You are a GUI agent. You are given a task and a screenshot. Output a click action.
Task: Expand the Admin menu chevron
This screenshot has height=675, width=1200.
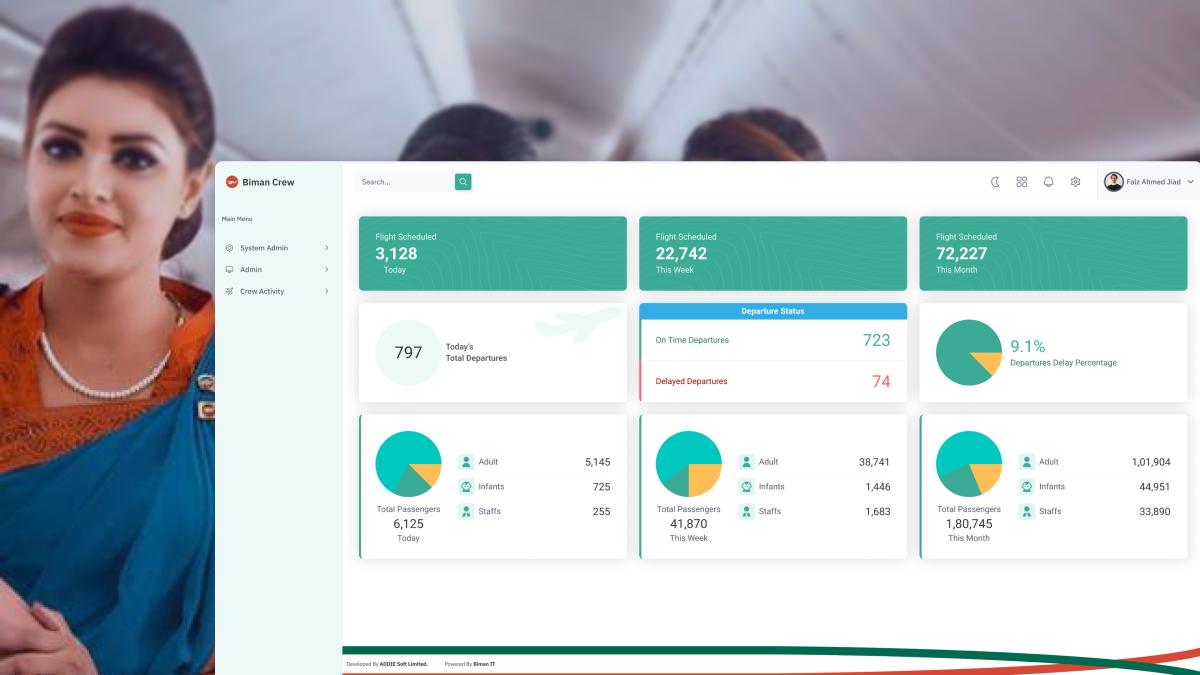click(326, 270)
